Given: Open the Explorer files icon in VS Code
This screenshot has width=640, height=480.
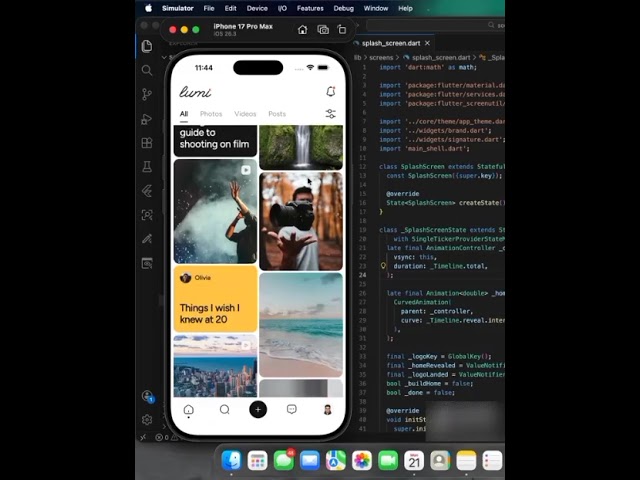Looking at the screenshot, I should pos(147,46).
